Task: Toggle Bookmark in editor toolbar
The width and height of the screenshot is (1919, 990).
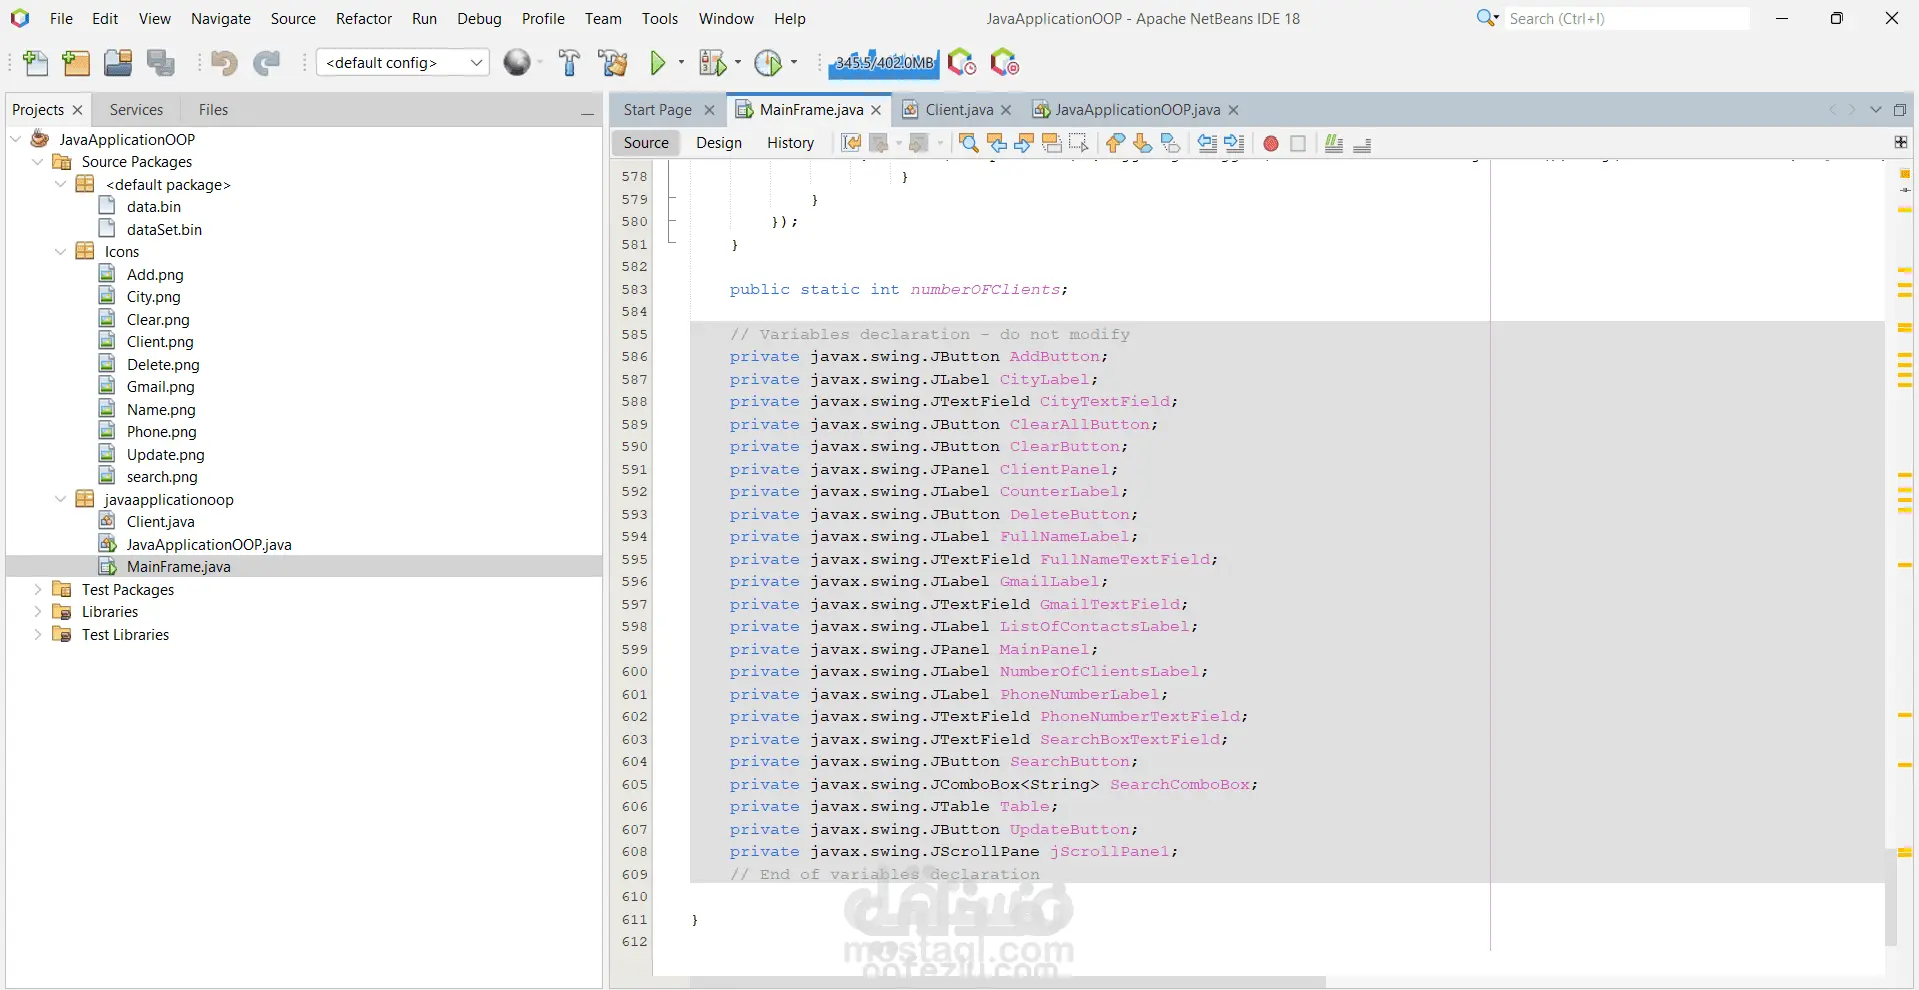Action: coord(1170,143)
